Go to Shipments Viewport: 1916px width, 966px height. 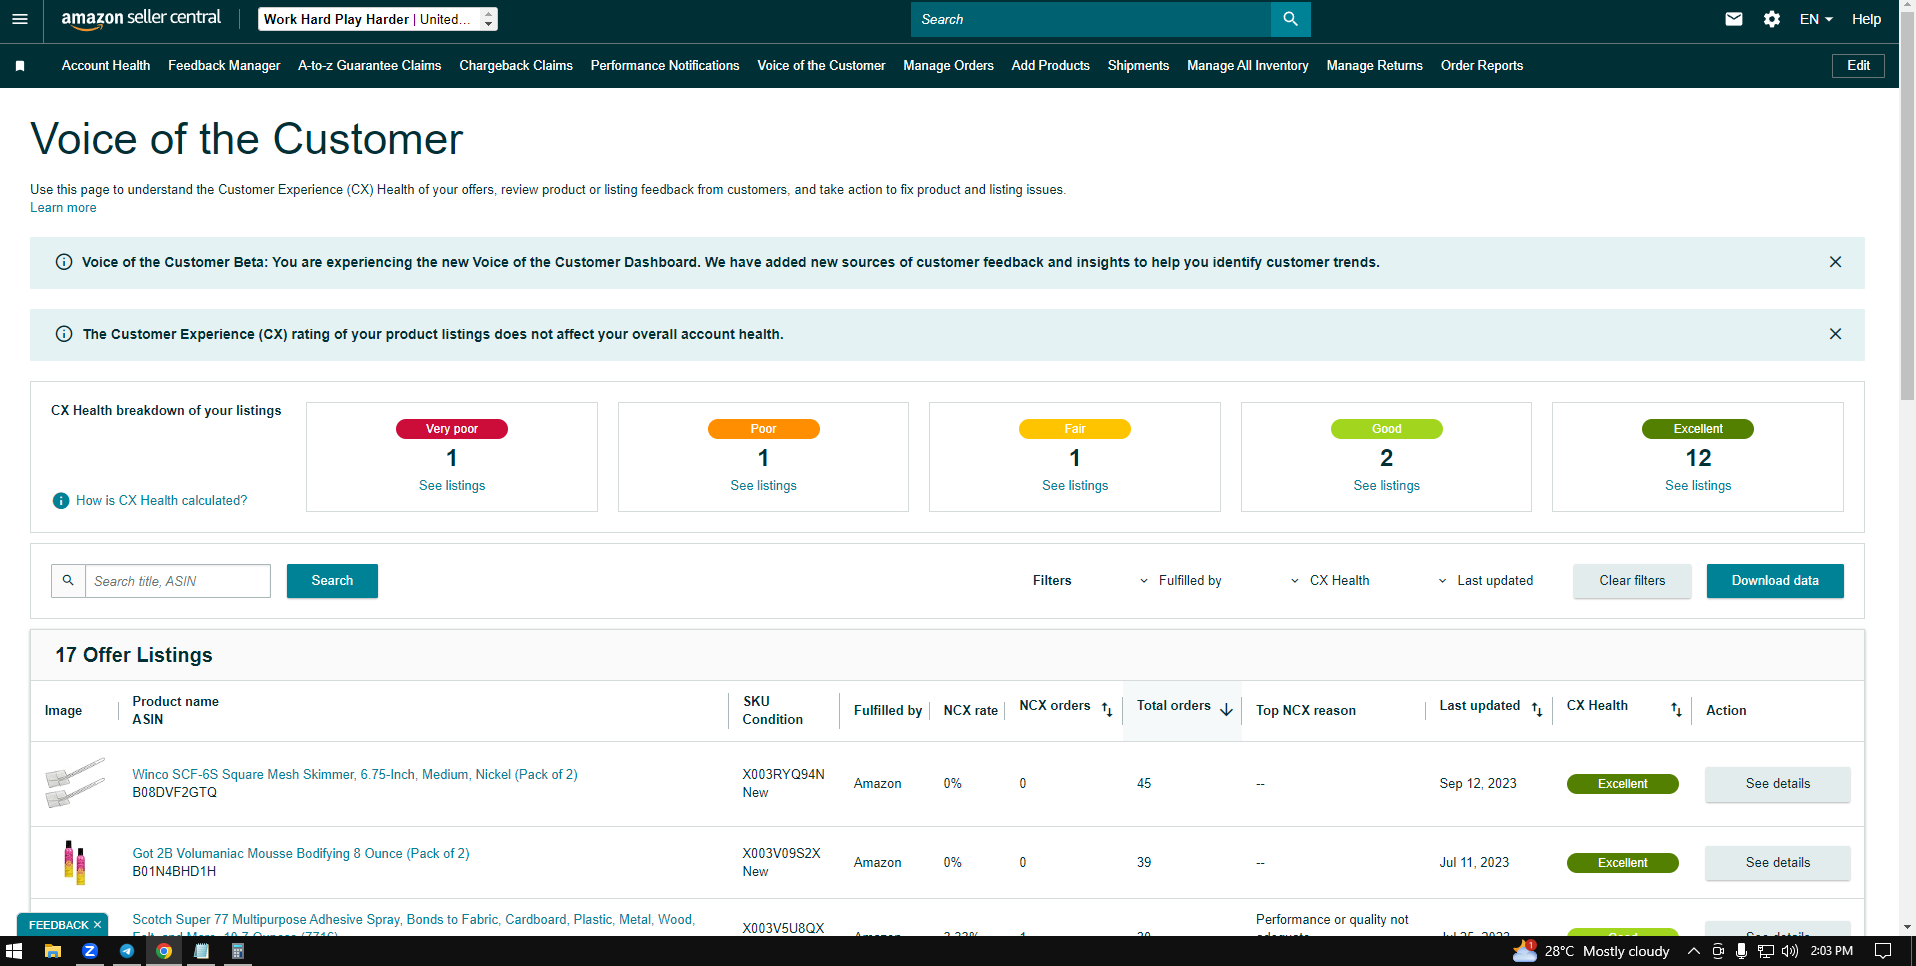pyautogui.click(x=1138, y=66)
